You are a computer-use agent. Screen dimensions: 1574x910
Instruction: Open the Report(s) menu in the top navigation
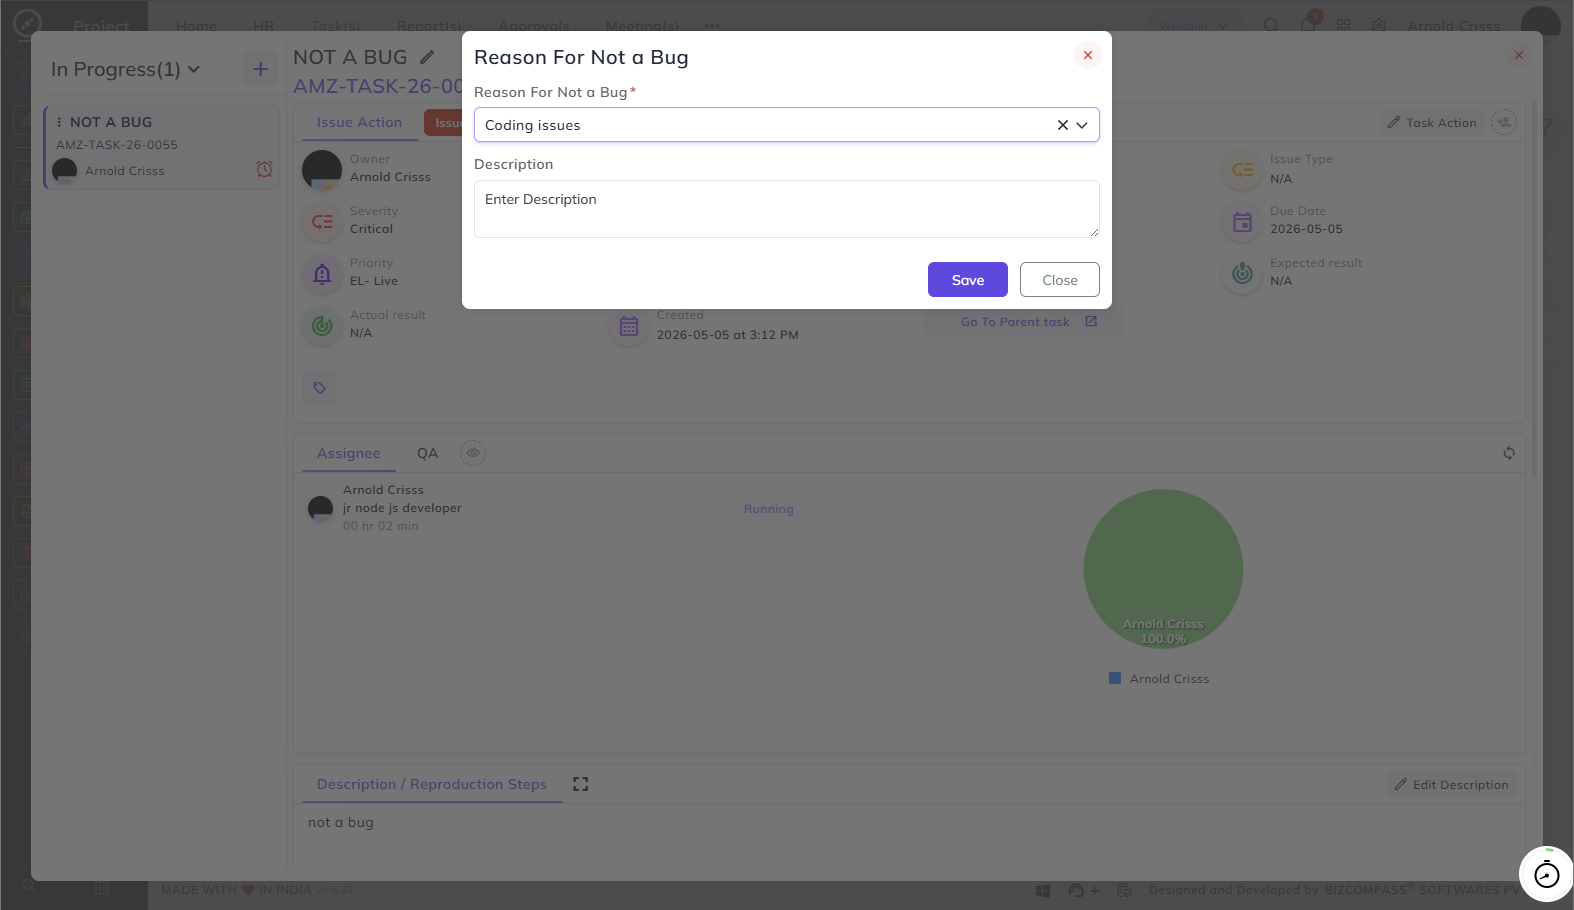(x=429, y=26)
